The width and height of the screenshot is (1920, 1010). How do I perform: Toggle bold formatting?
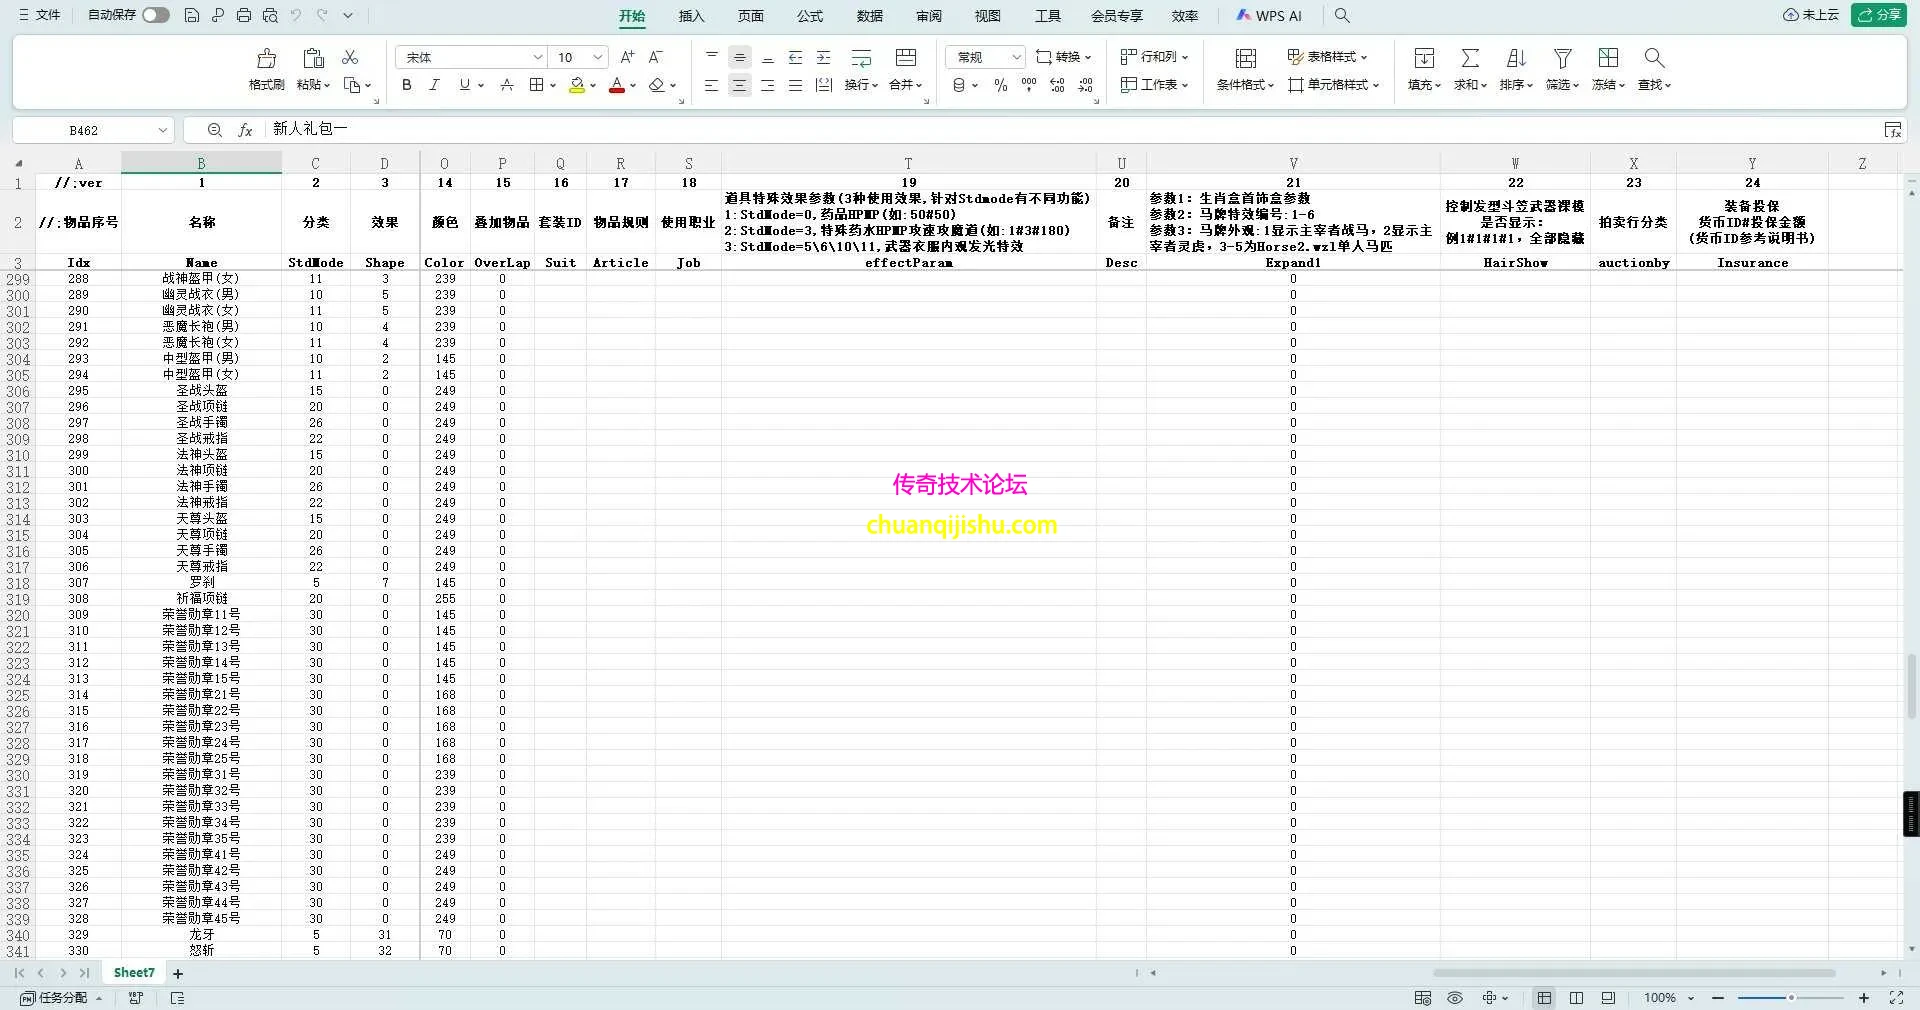(406, 85)
